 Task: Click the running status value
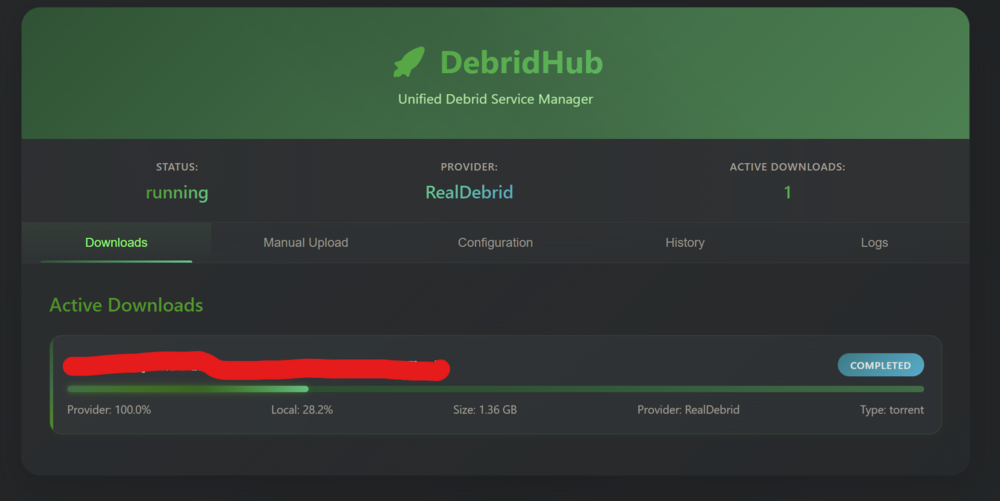tap(177, 192)
